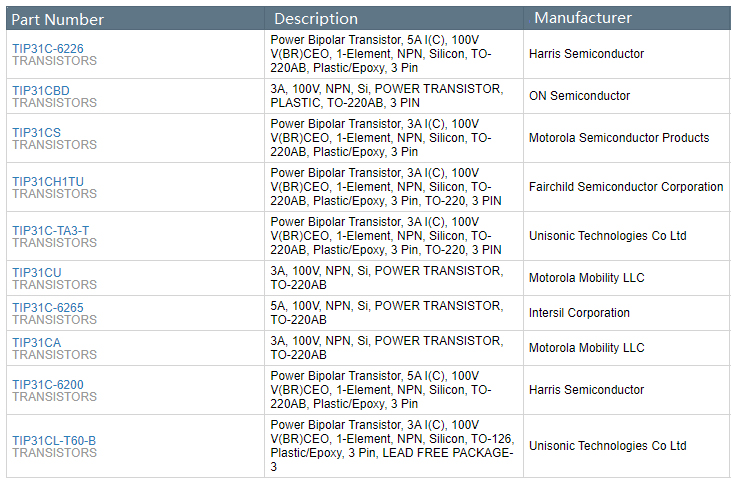Select the TIP31C-TA3-T part link
This screenshot has width=731, height=484.
[50, 230]
